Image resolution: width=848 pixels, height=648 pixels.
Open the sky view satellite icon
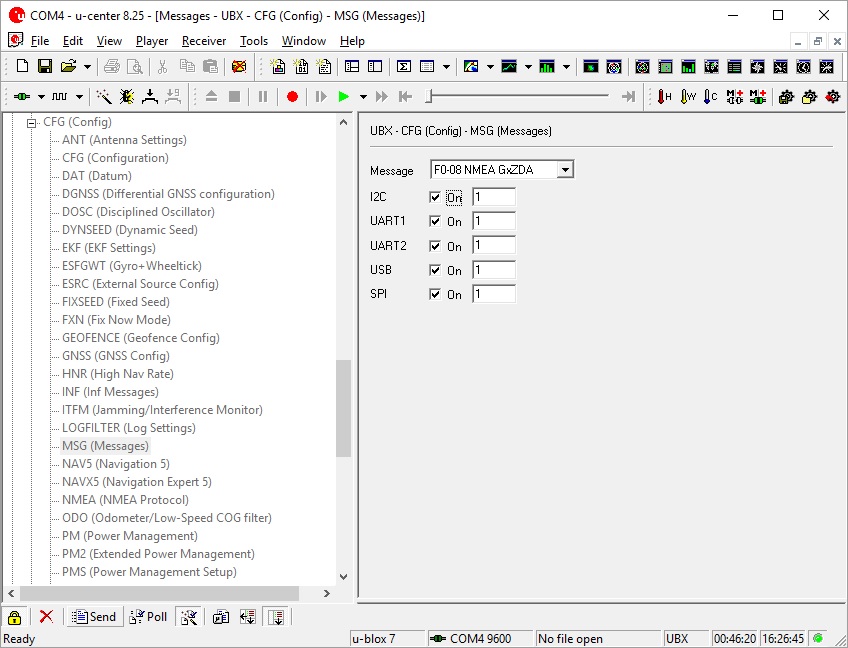(x=614, y=66)
